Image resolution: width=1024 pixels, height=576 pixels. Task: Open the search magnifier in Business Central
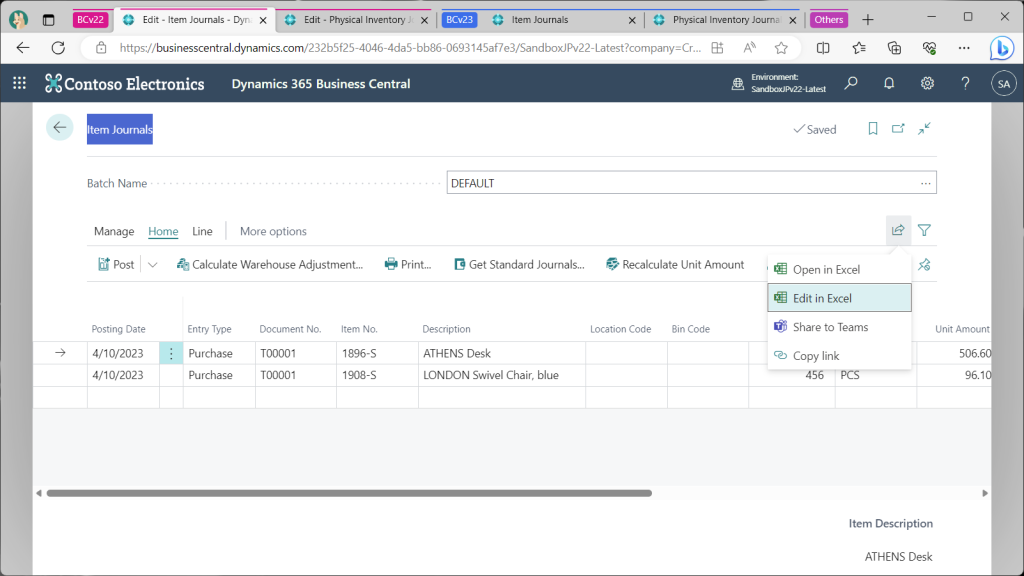pos(851,84)
